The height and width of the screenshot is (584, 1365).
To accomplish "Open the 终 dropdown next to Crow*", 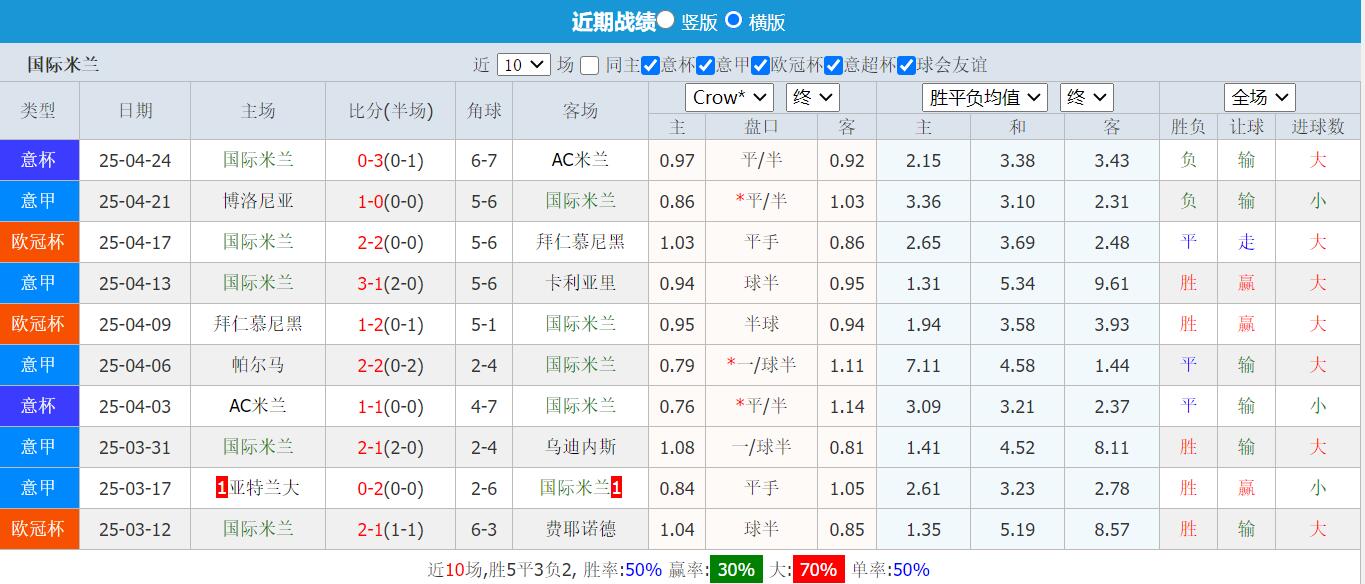I will (x=812, y=97).
